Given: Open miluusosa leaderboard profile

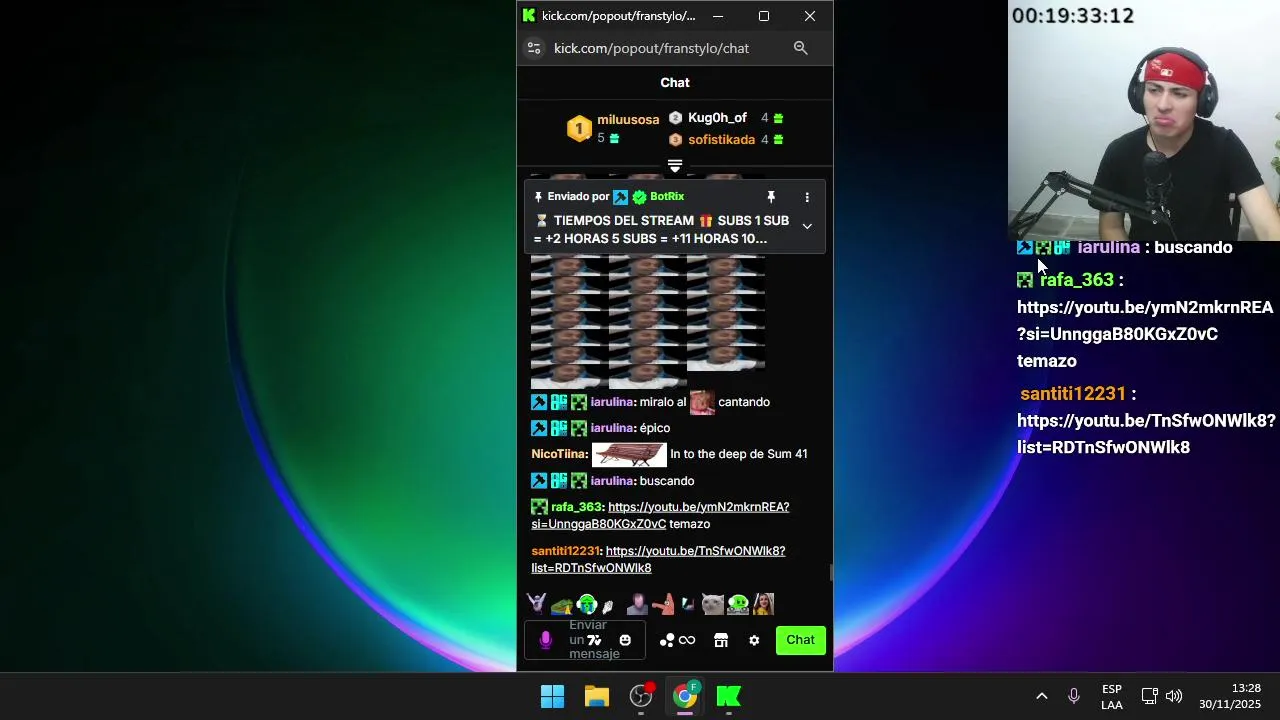Looking at the screenshot, I should pyautogui.click(x=628, y=120).
